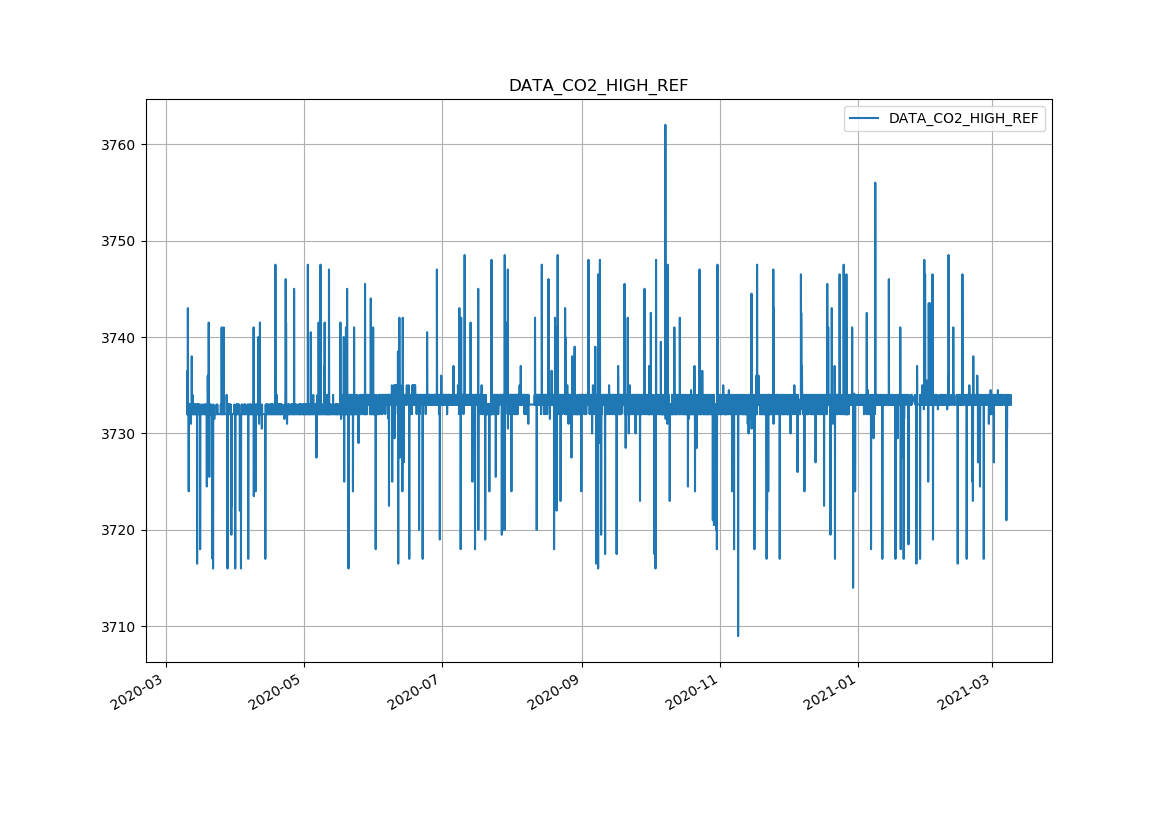Viewport: 1169px width, 827px height.
Task: Select the 3710 y-axis tick label
Action: (118, 627)
